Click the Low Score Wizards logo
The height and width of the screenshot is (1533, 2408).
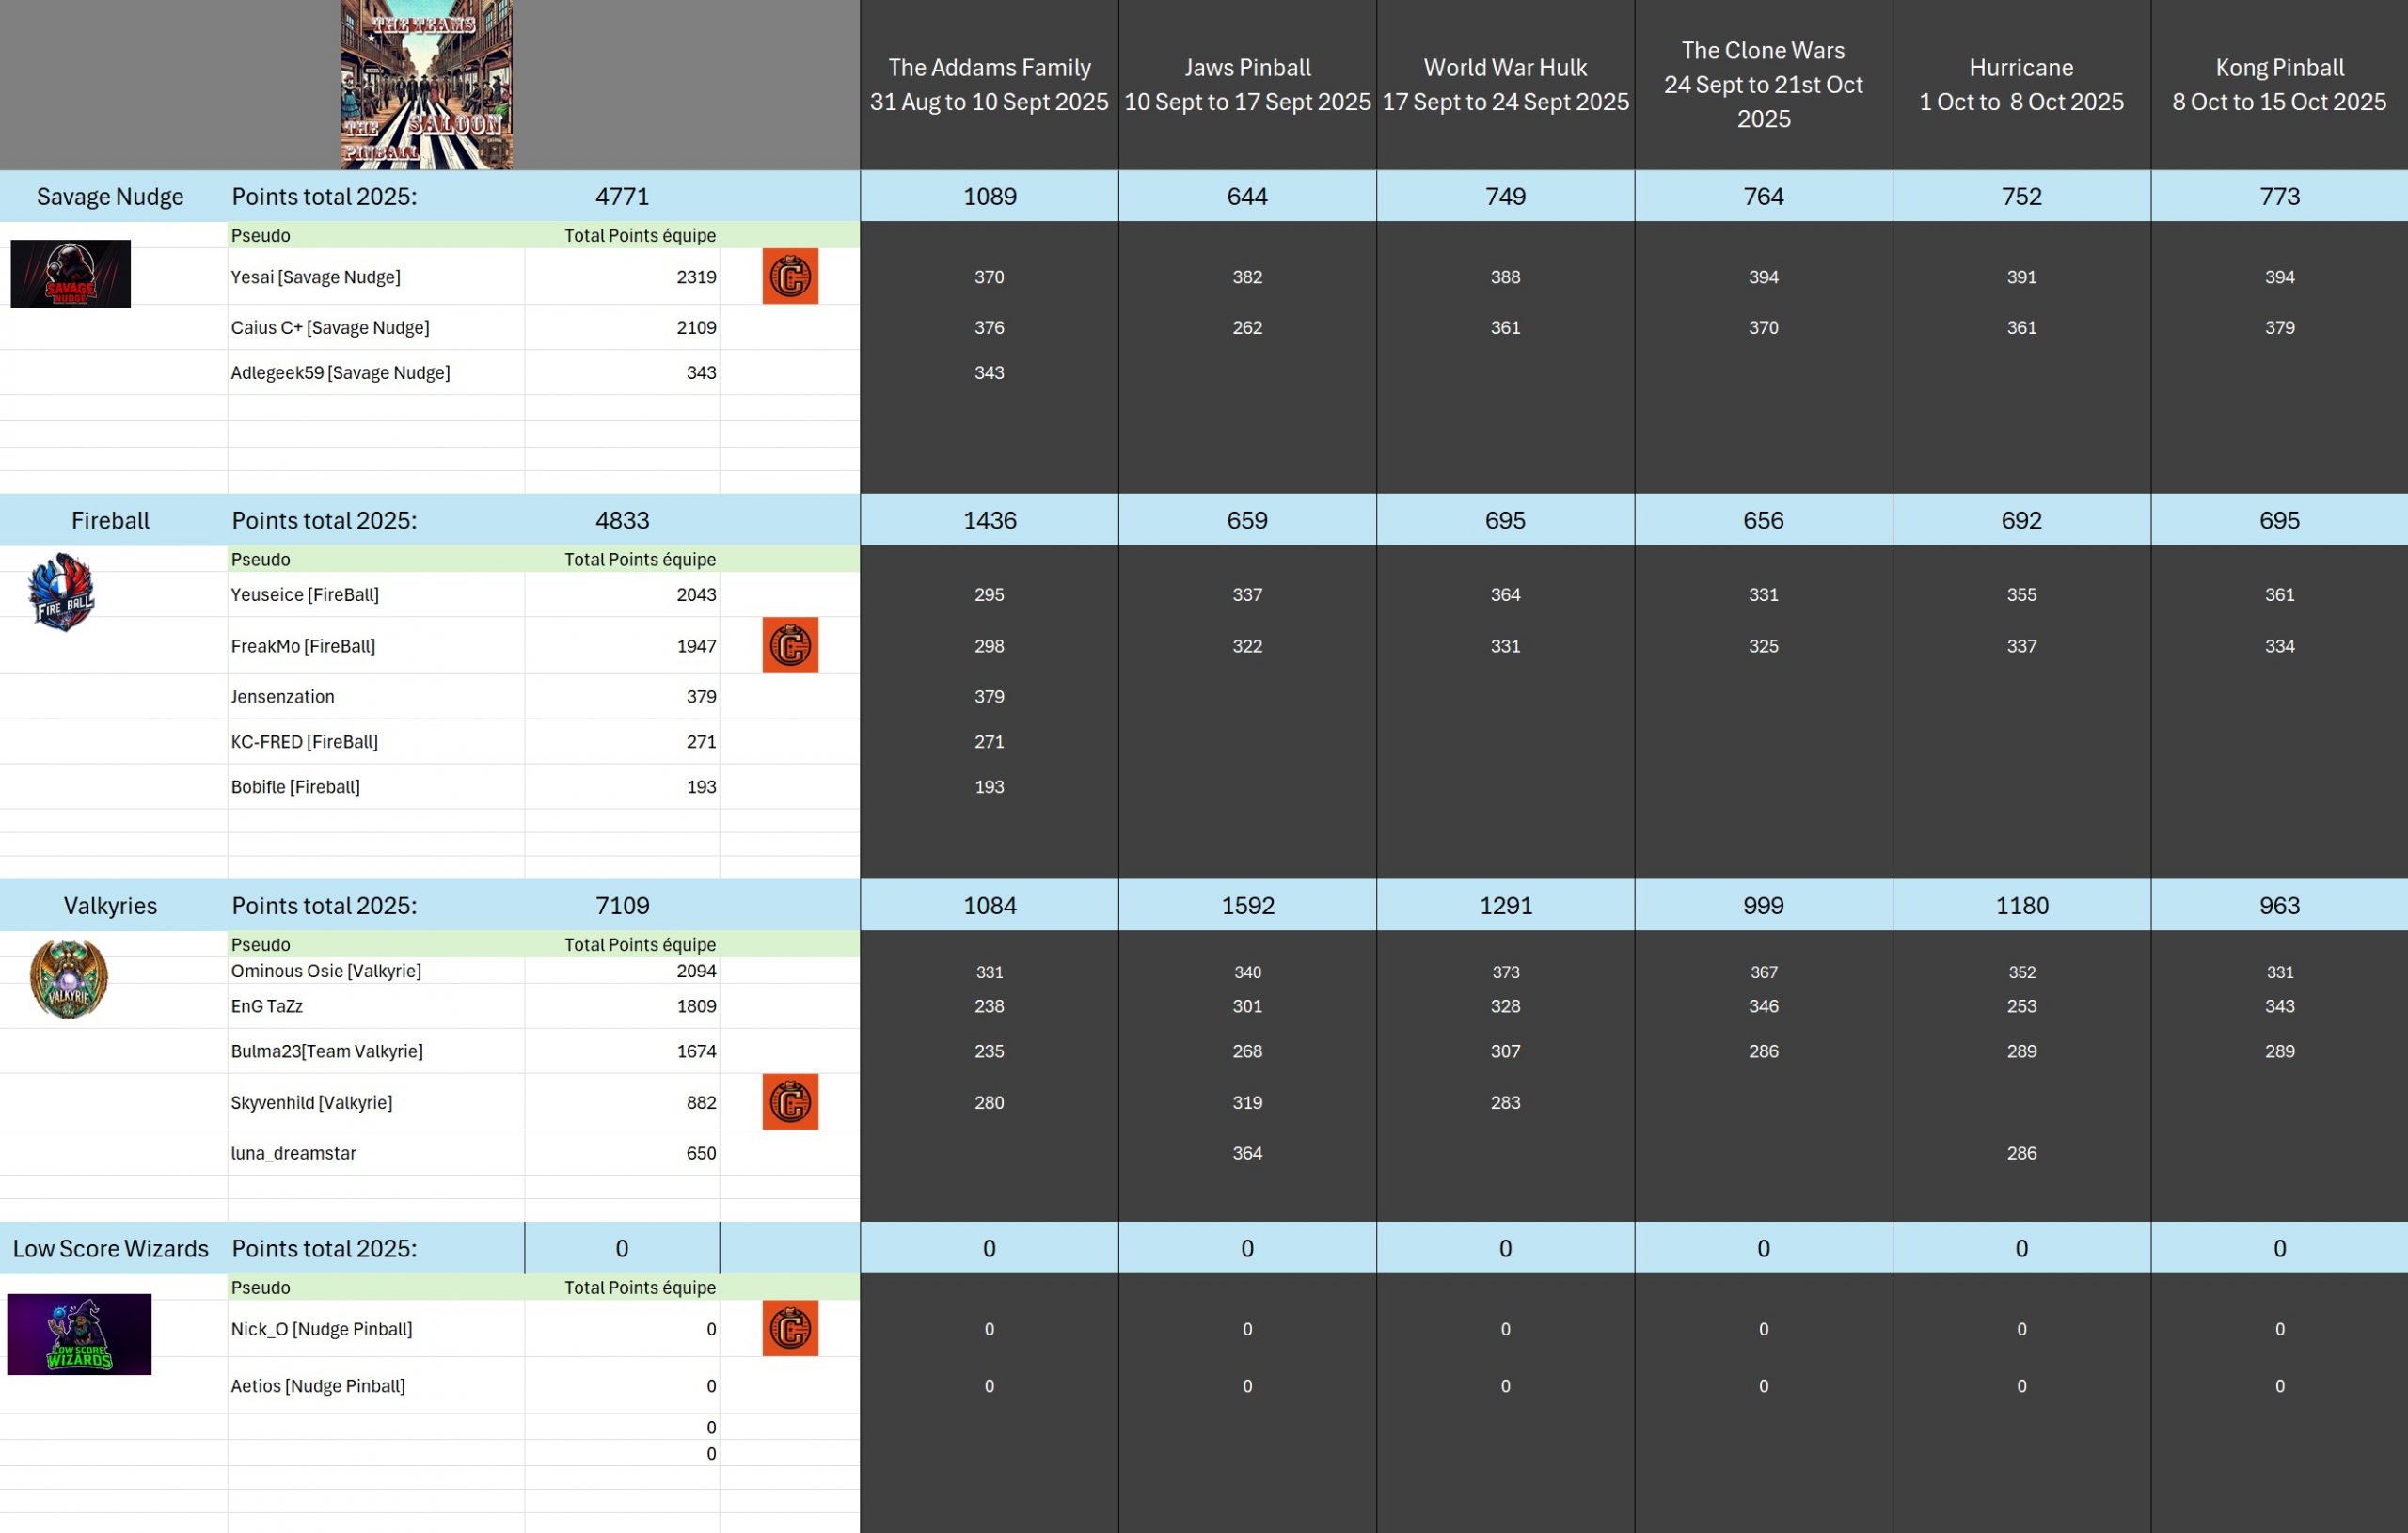click(79, 1334)
